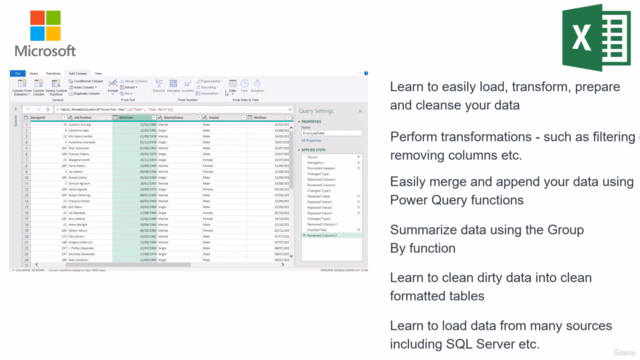Open settings gear for Source step
Screen dimensions: 640x360
pyautogui.click(x=359, y=157)
